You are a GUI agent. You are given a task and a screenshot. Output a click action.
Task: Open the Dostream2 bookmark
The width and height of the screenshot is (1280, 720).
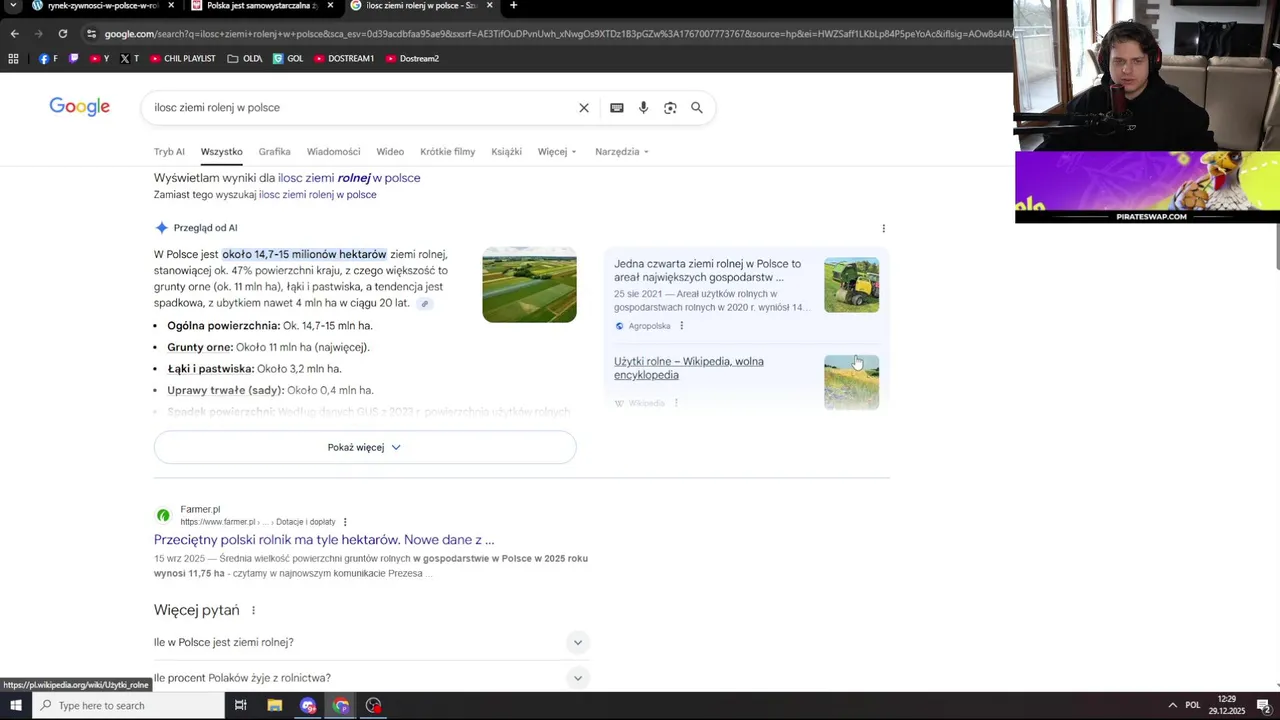click(412, 59)
